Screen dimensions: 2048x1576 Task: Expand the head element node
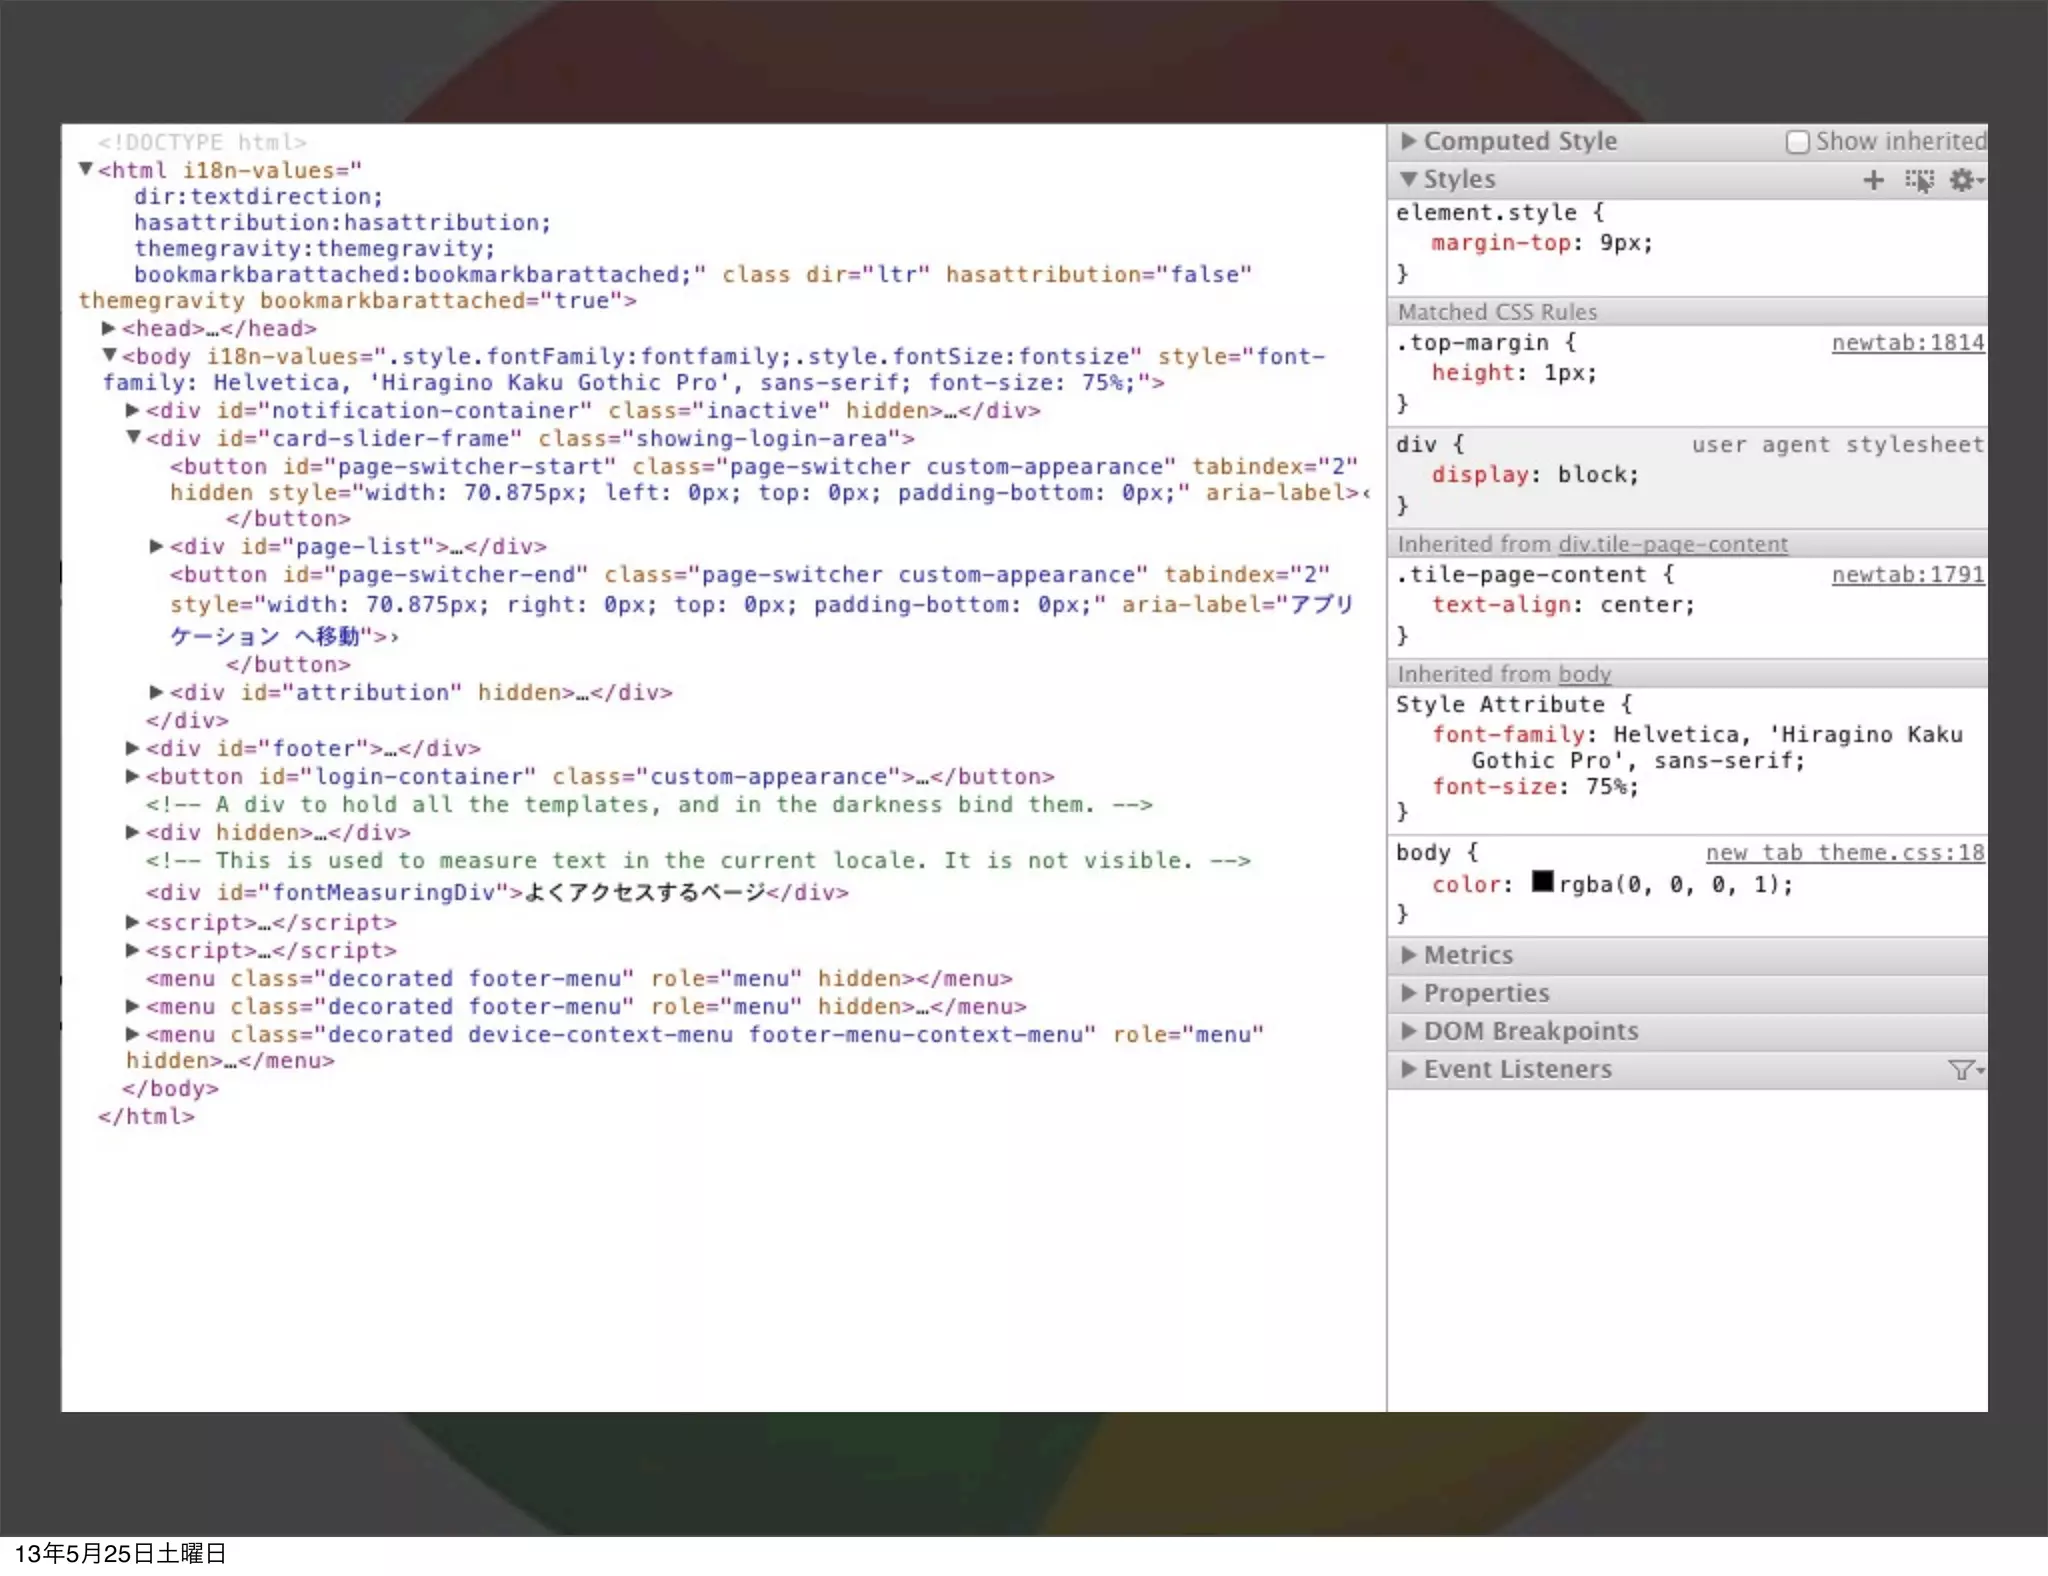coord(108,328)
